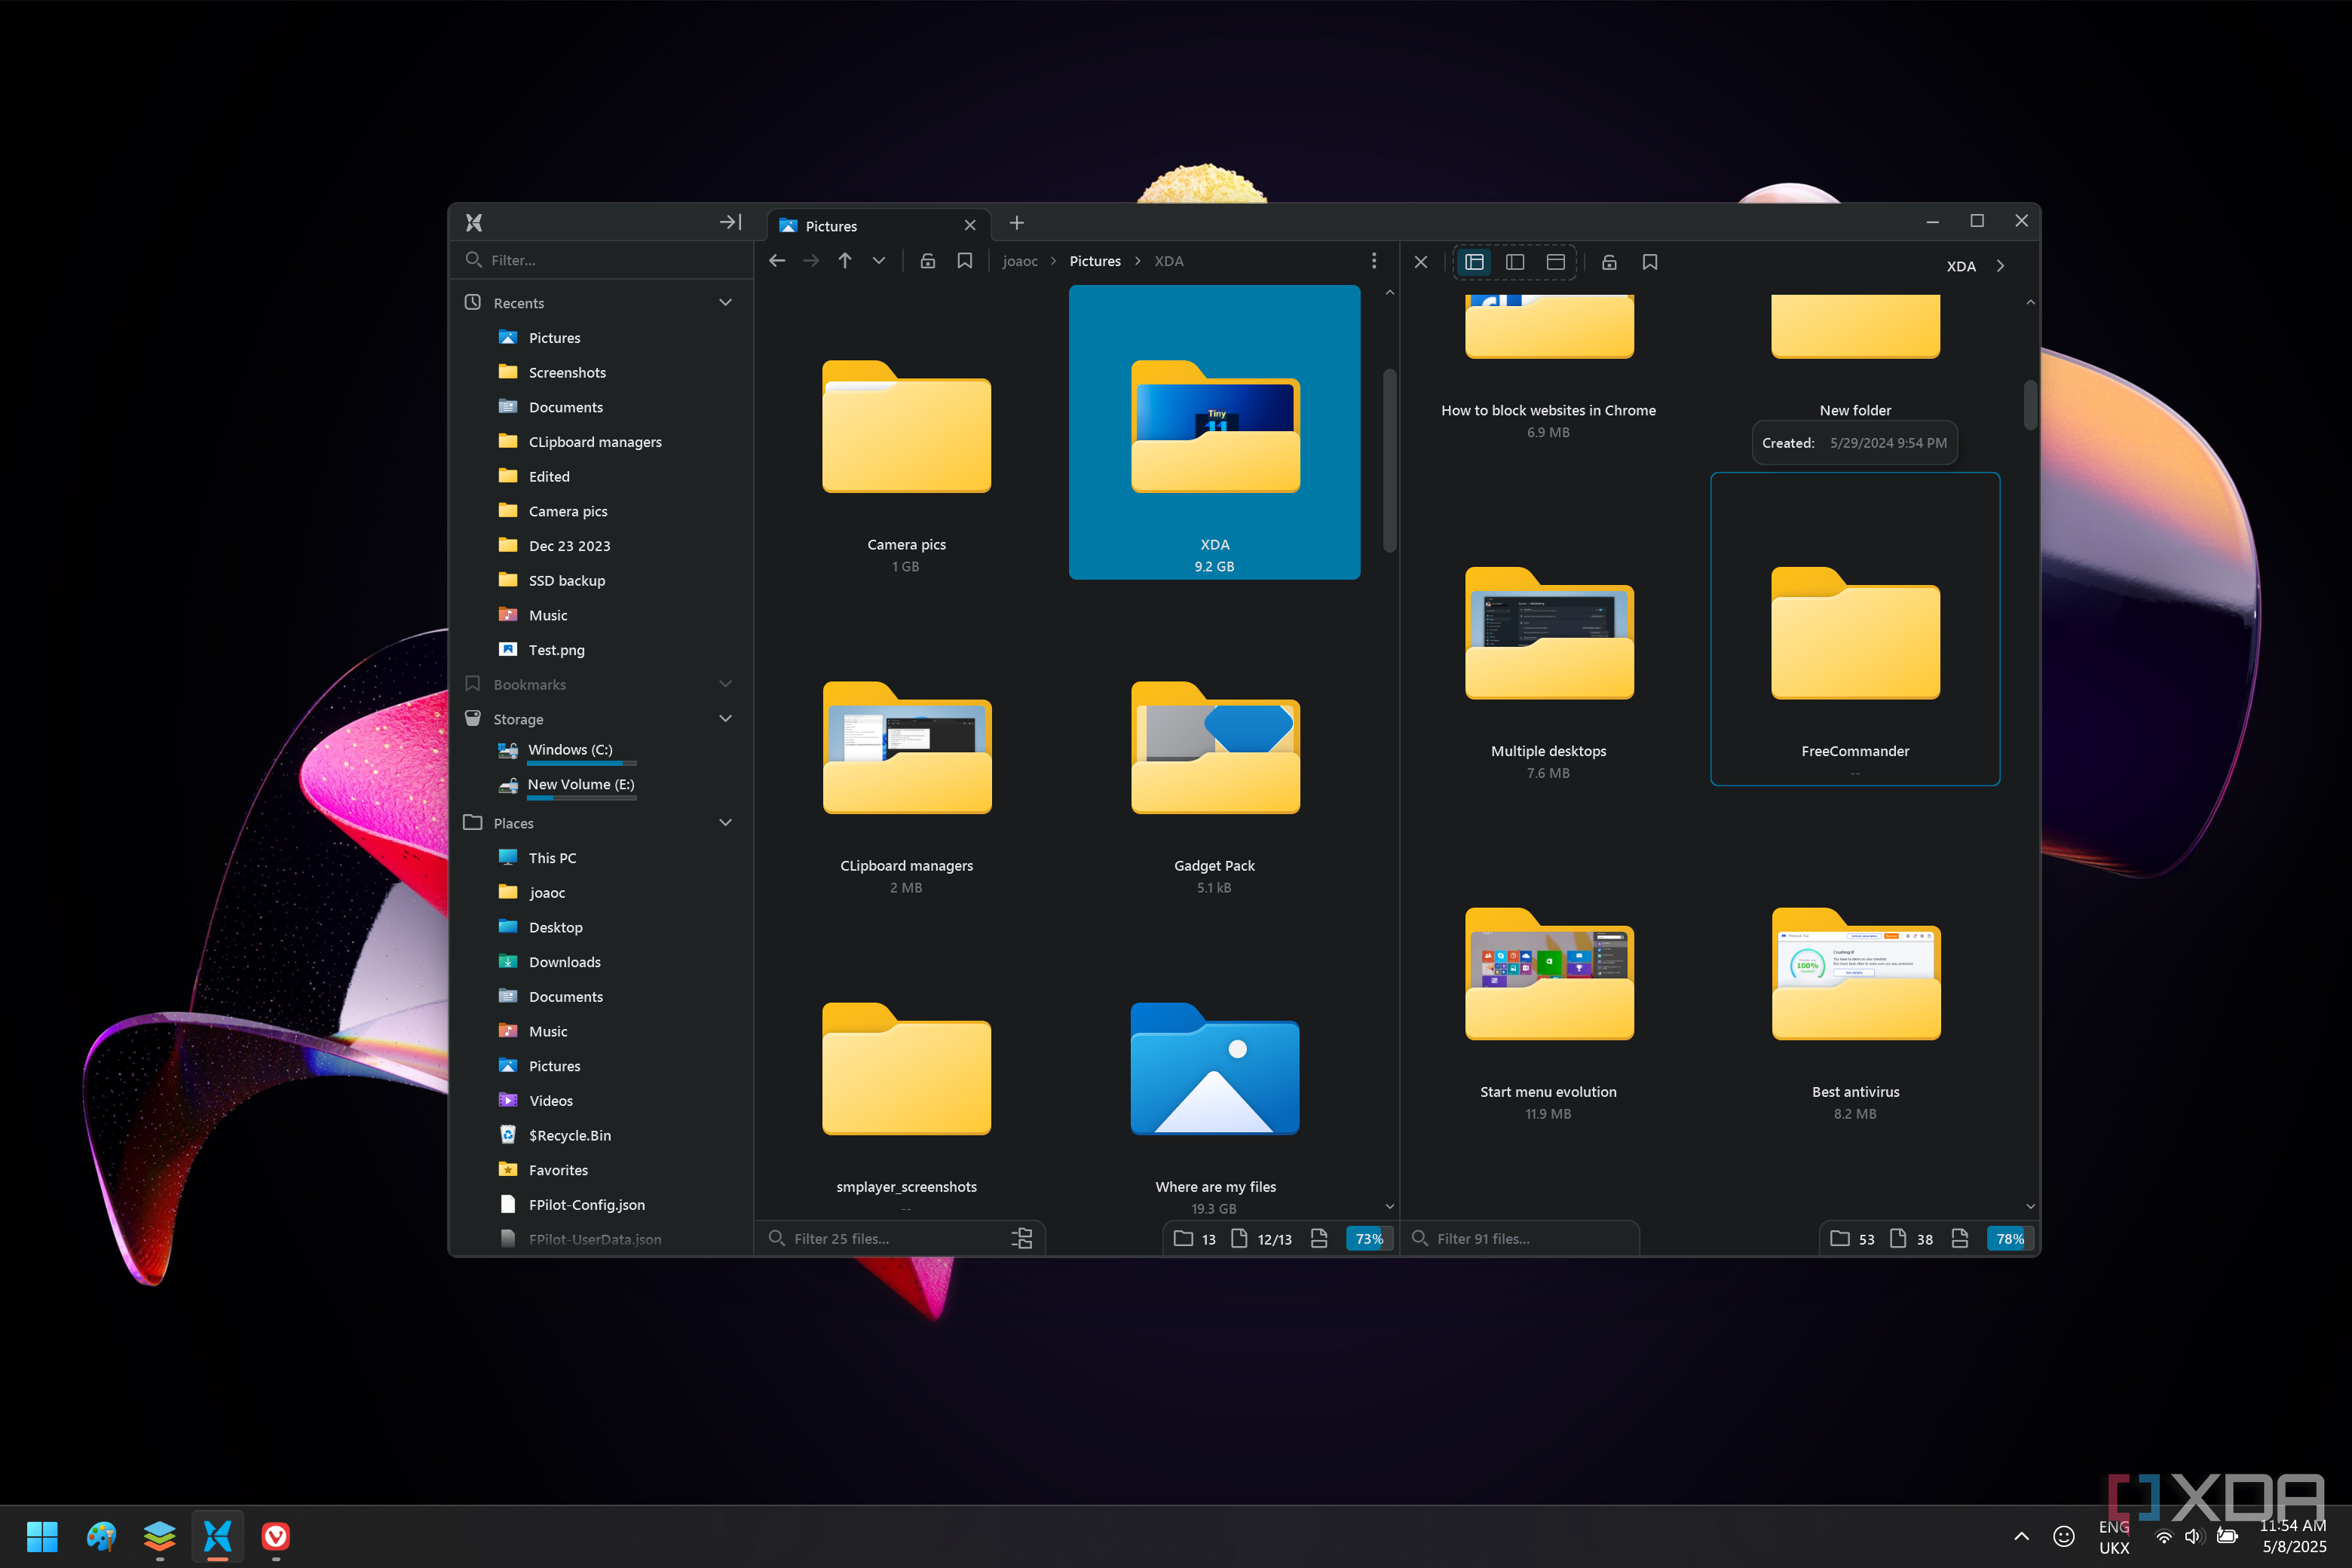Collapse the Recents section
The height and width of the screenshot is (1568, 2352).
tap(726, 303)
